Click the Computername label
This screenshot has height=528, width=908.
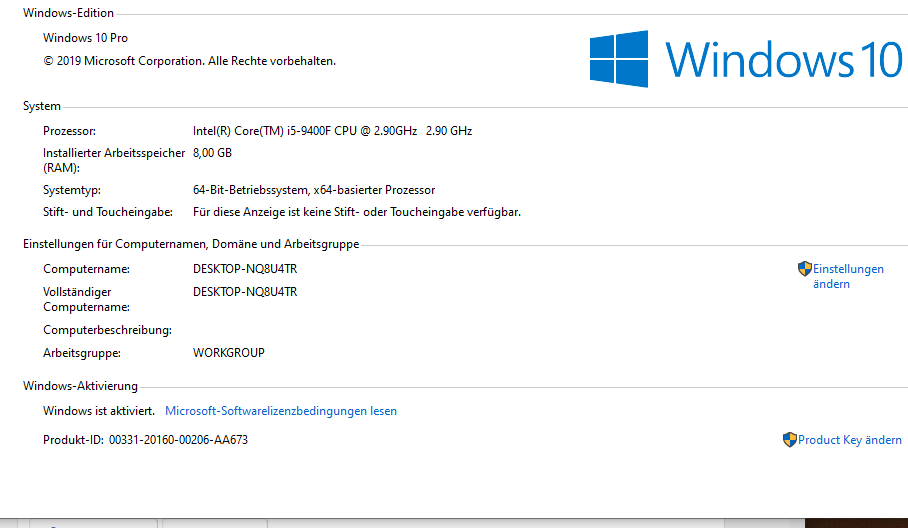coord(86,269)
